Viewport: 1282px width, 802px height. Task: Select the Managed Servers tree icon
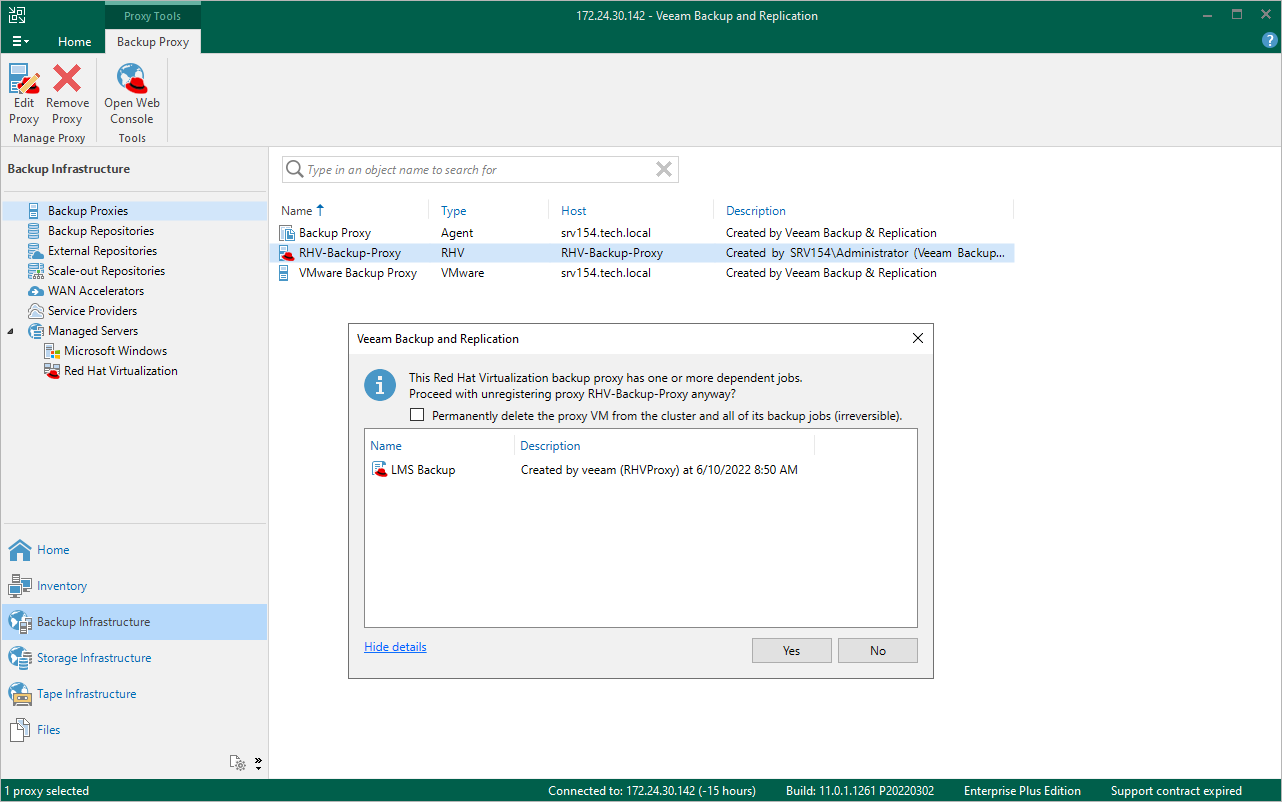point(34,331)
